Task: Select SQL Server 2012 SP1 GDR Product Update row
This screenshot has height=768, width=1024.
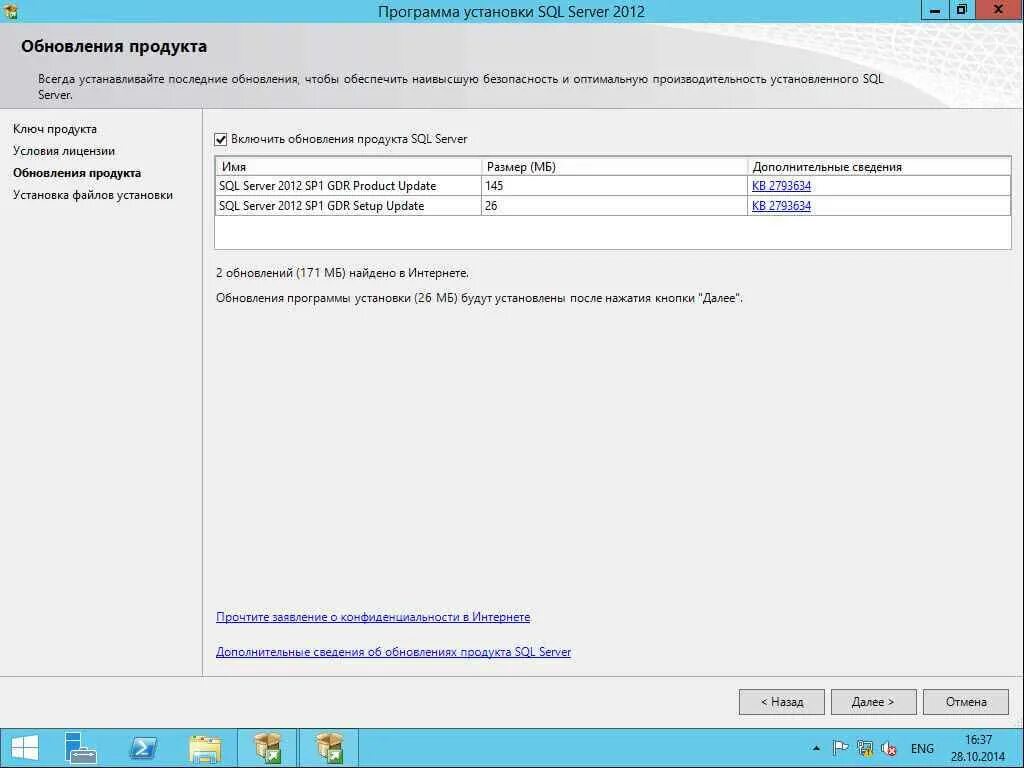Action: [x=613, y=186]
